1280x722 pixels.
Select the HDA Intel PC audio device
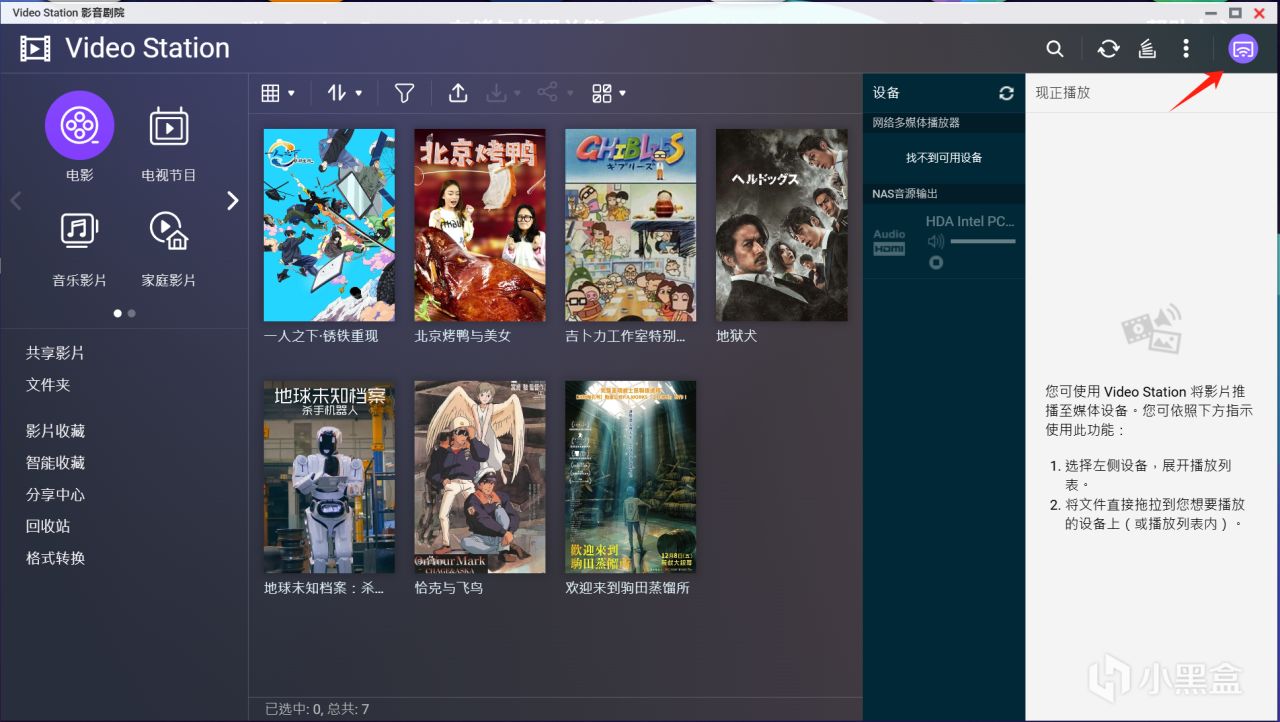click(970, 221)
